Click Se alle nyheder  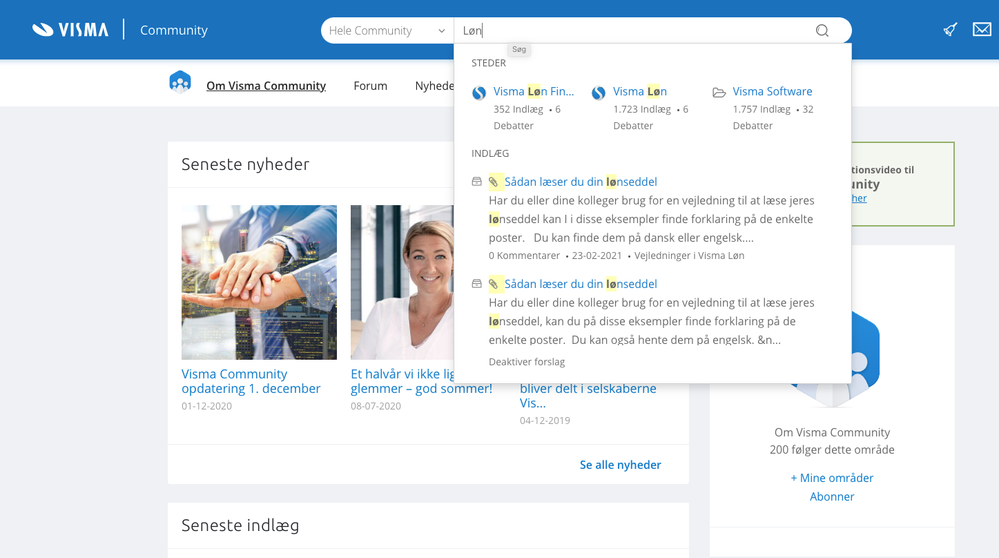pos(620,464)
